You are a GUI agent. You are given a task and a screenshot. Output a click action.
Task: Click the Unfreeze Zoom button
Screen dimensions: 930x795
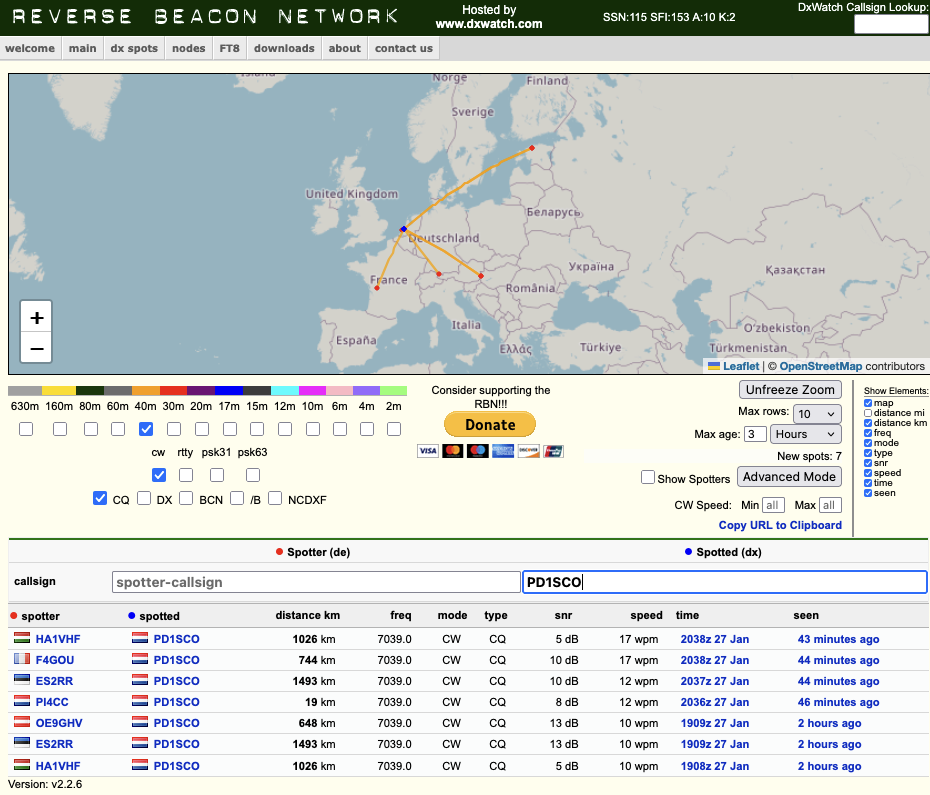790,390
